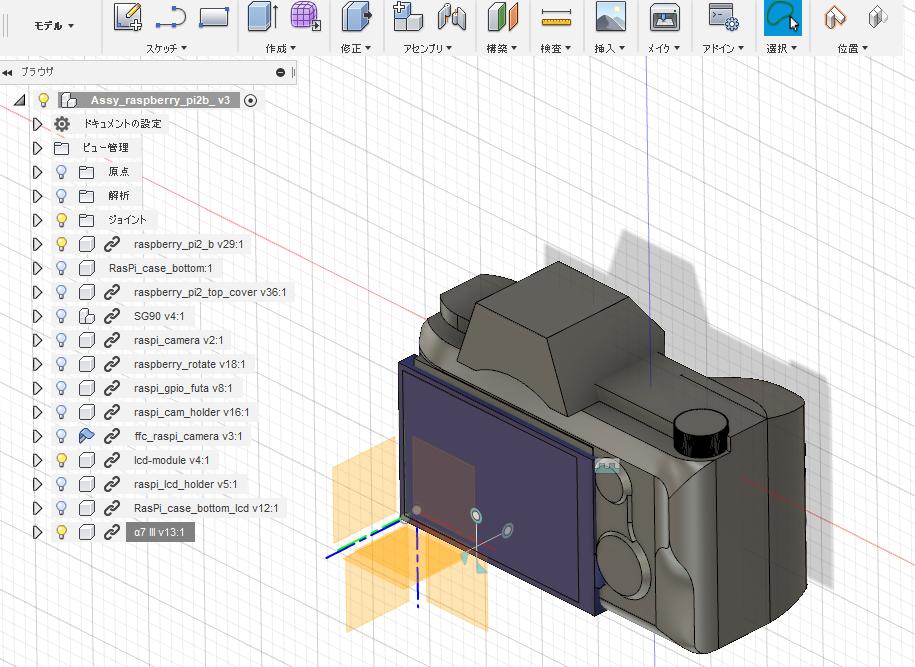Click the folder icon next to ジョイント
The width and height of the screenshot is (915, 667).
[86, 220]
